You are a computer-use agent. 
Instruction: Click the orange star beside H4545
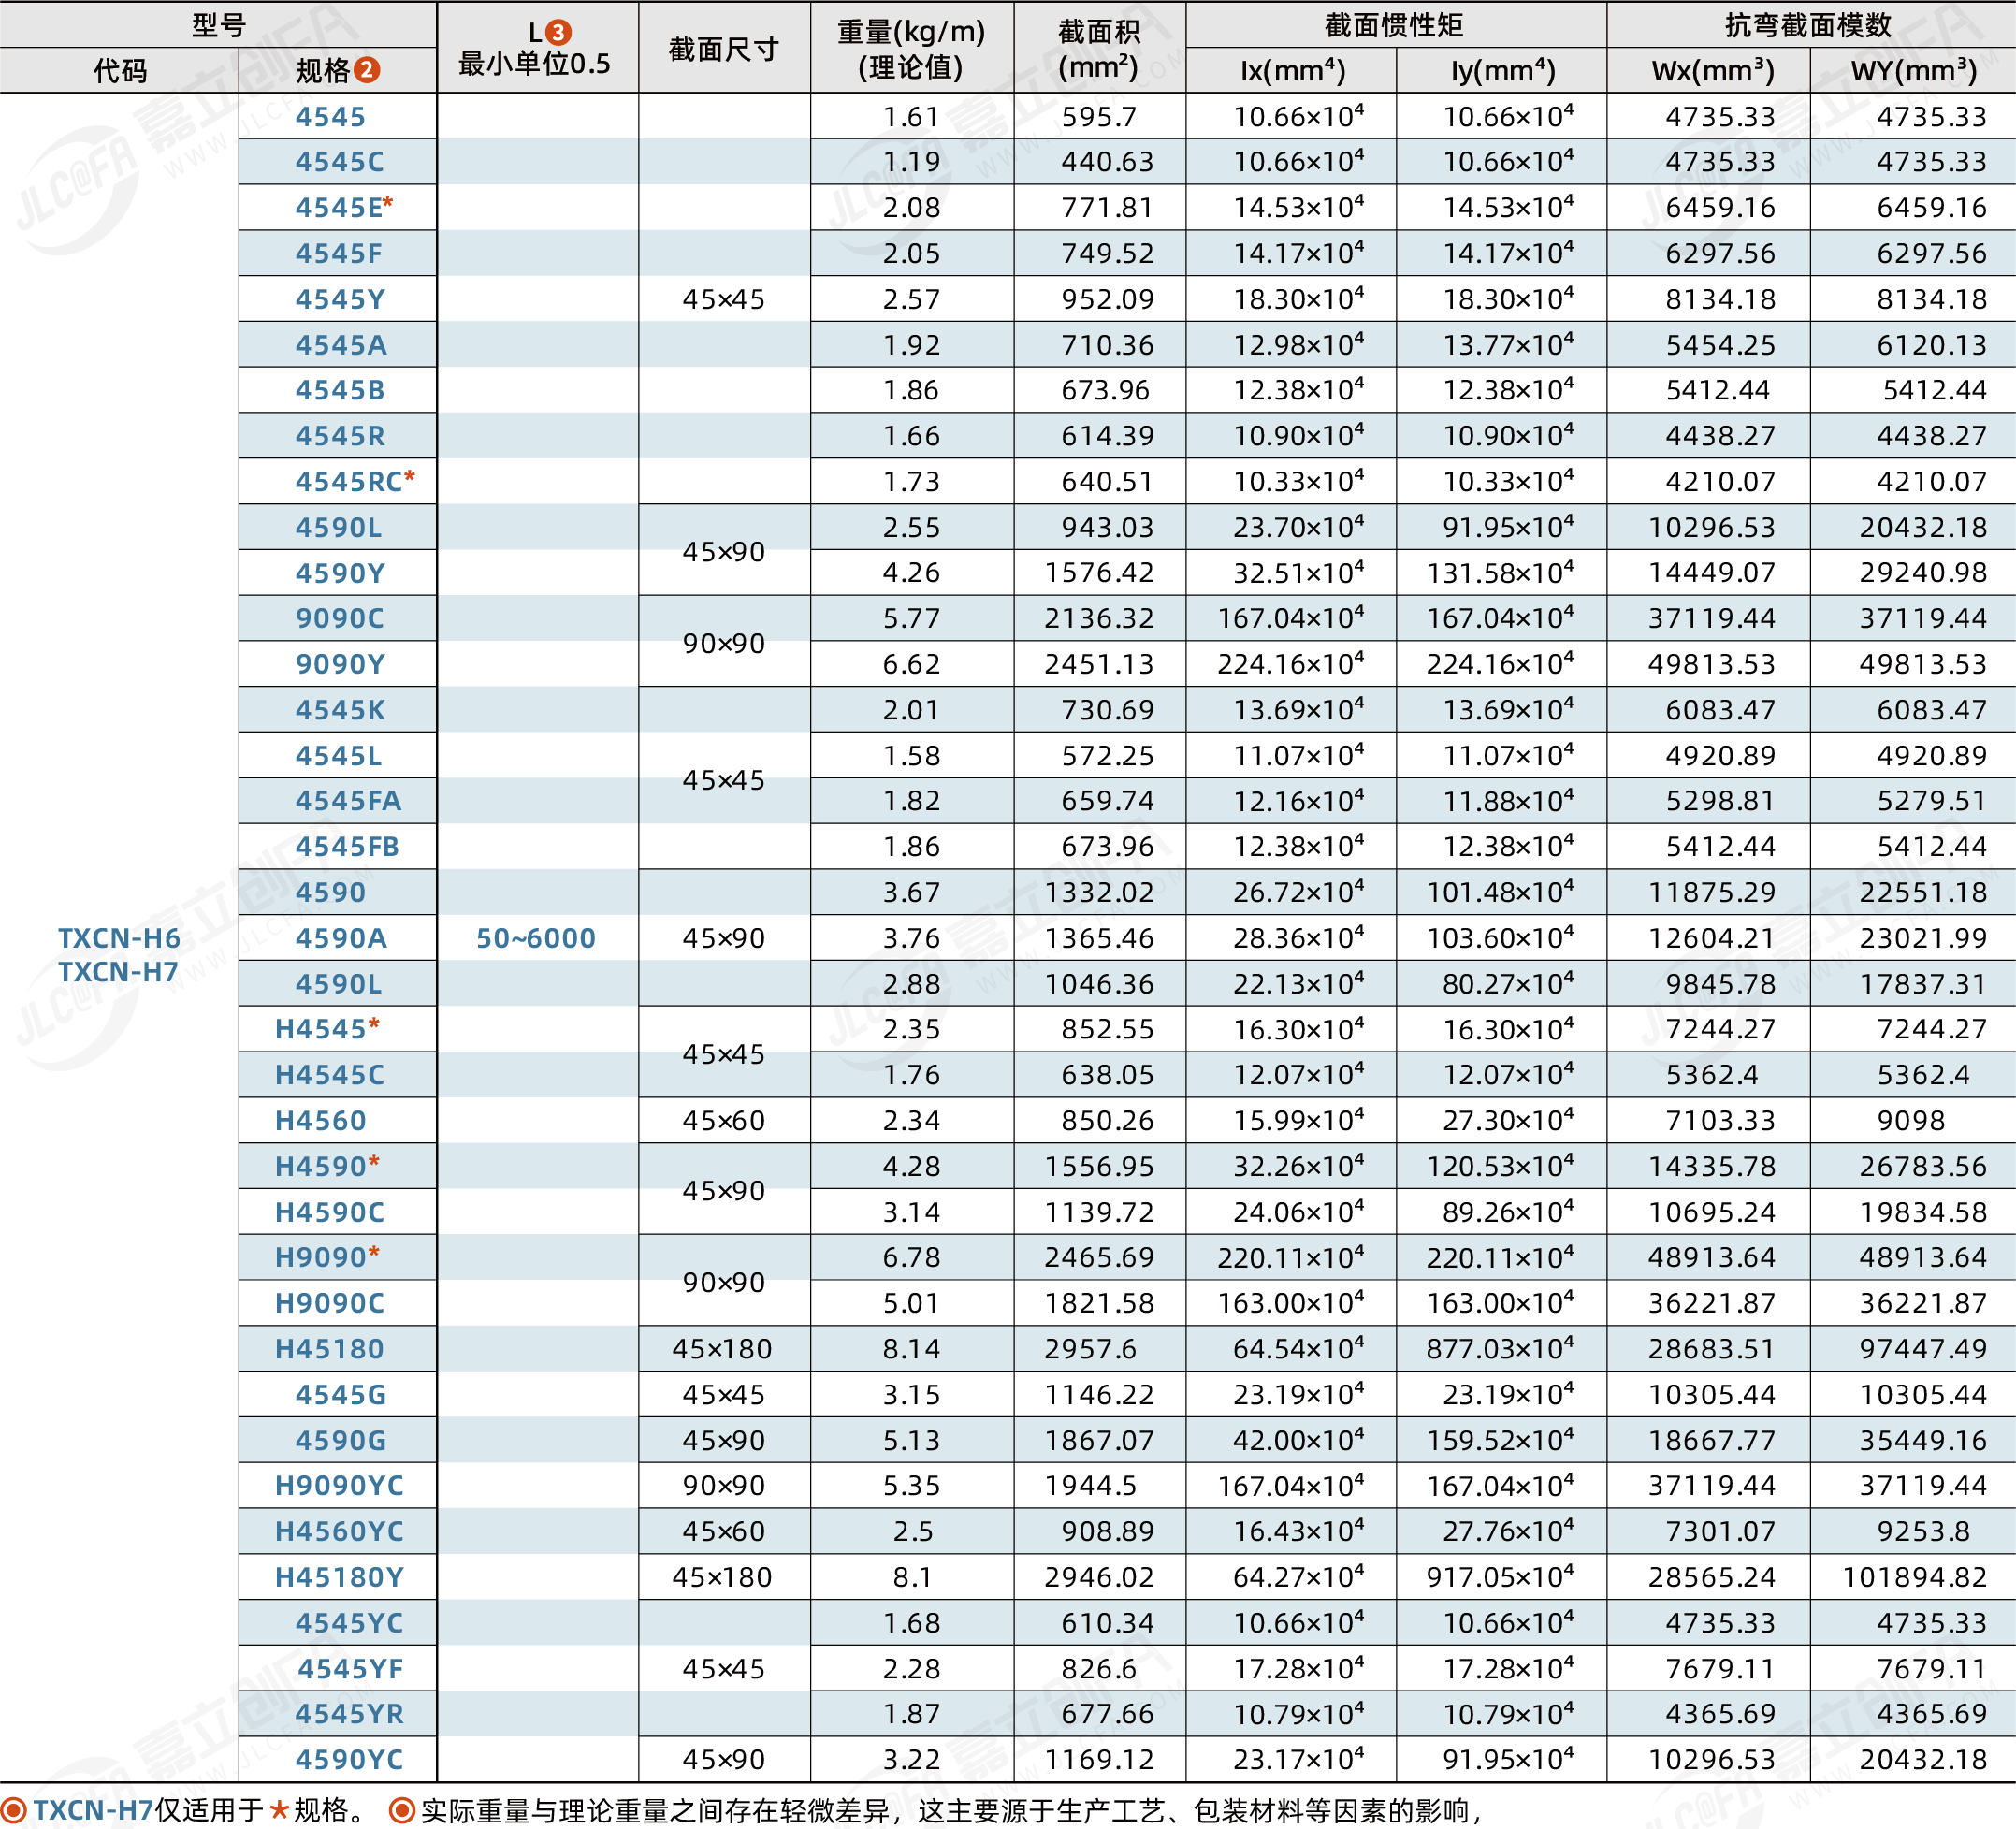[x=374, y=1024]
